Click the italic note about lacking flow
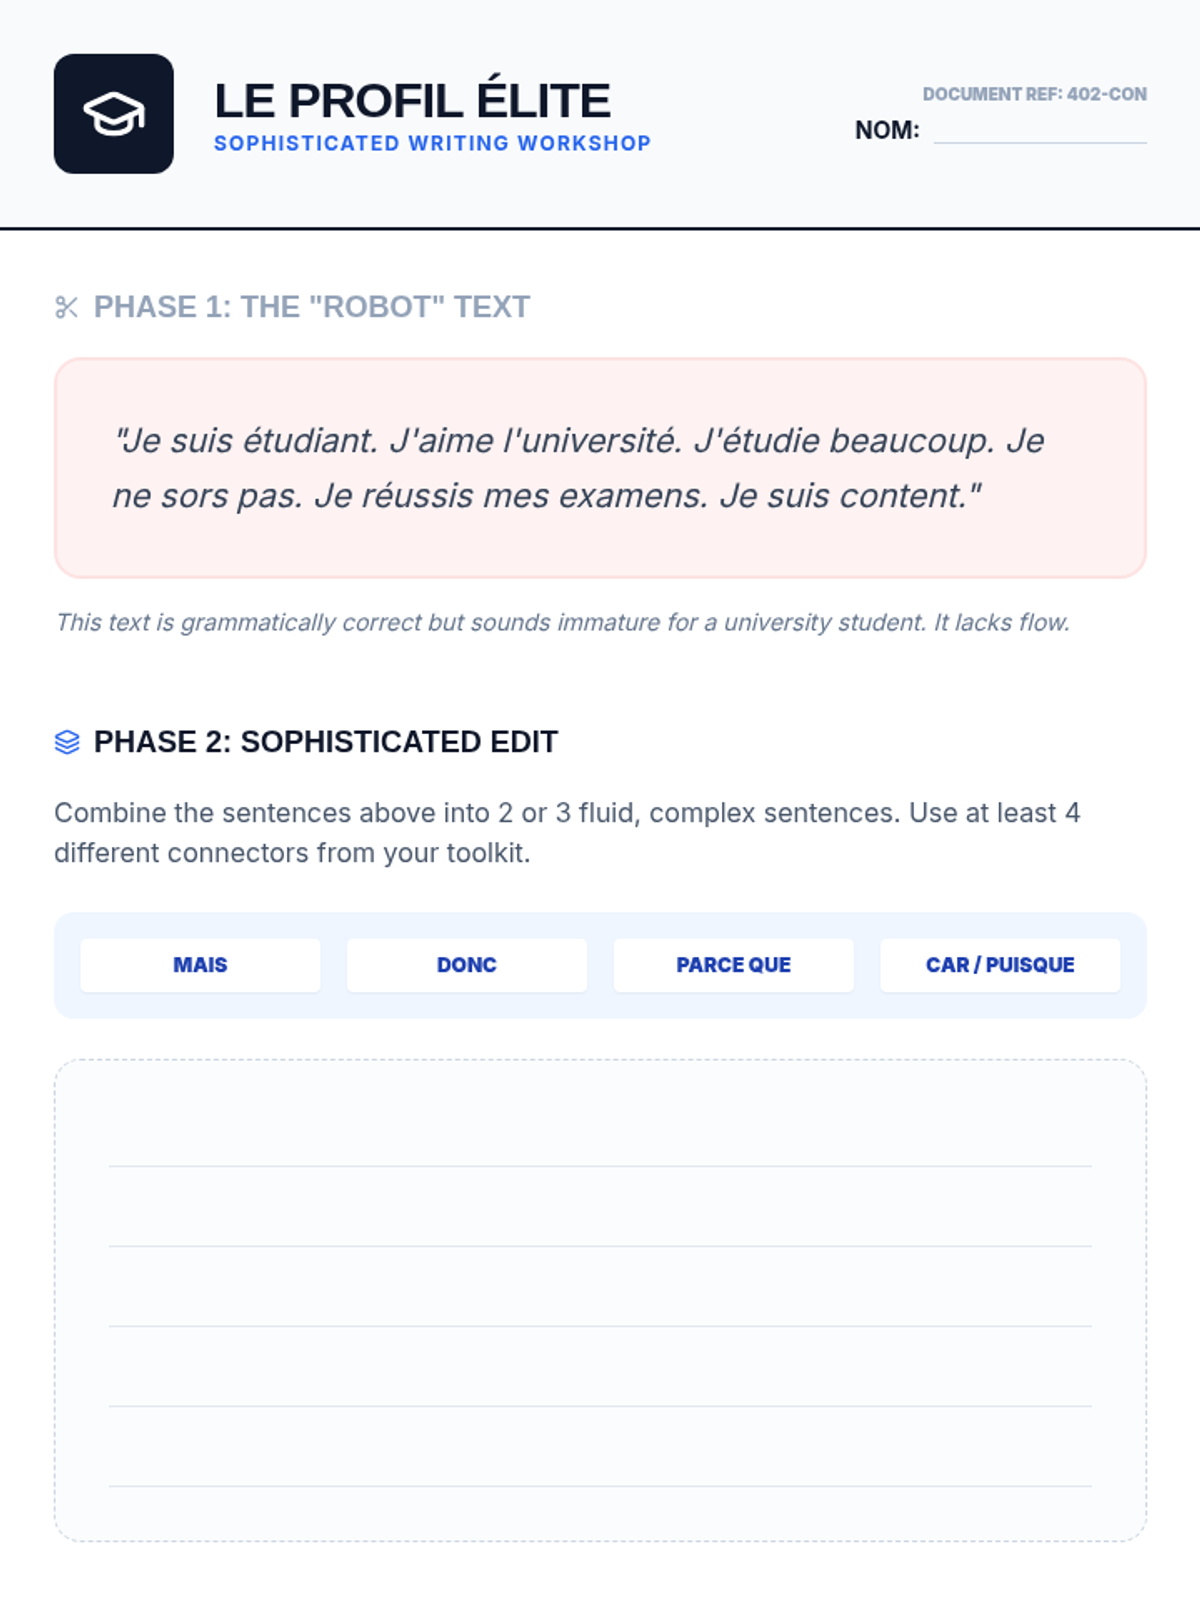The image size is (1200, 1600). 562,622
